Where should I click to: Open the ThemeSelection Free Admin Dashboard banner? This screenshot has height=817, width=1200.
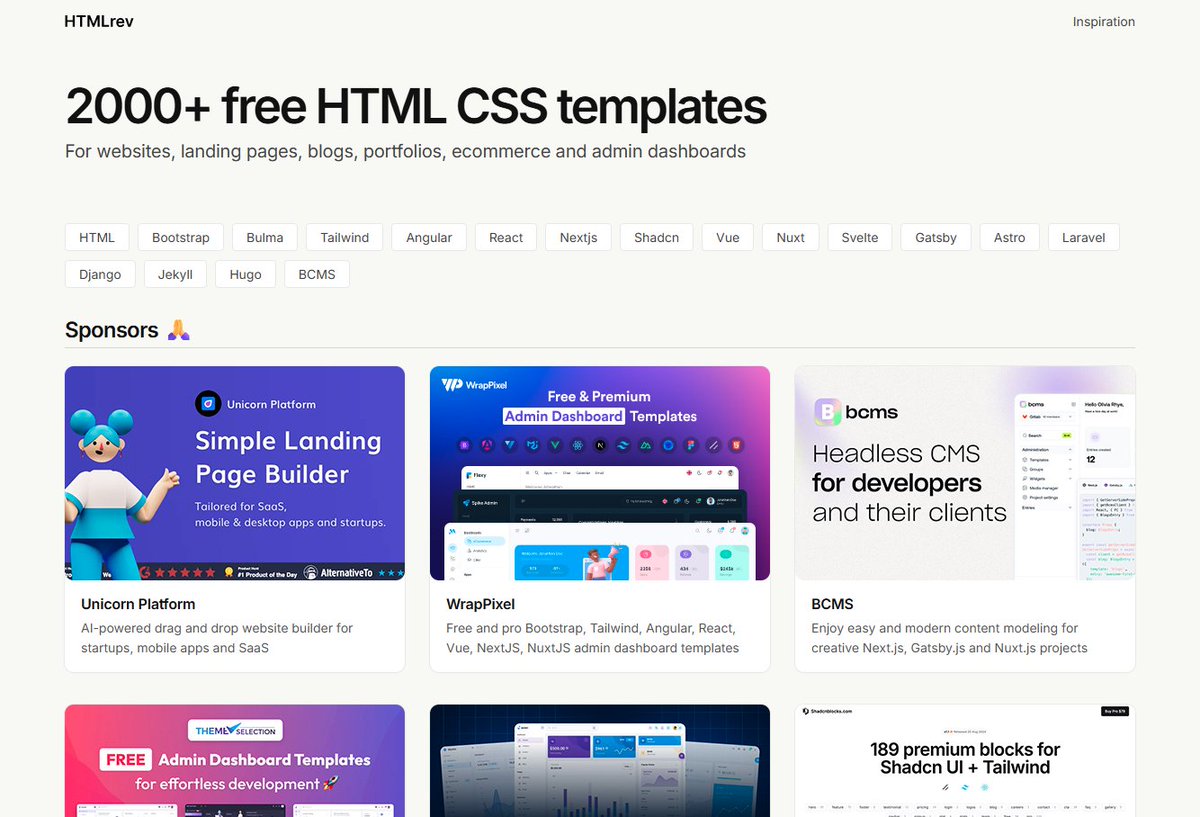(235, 761)
